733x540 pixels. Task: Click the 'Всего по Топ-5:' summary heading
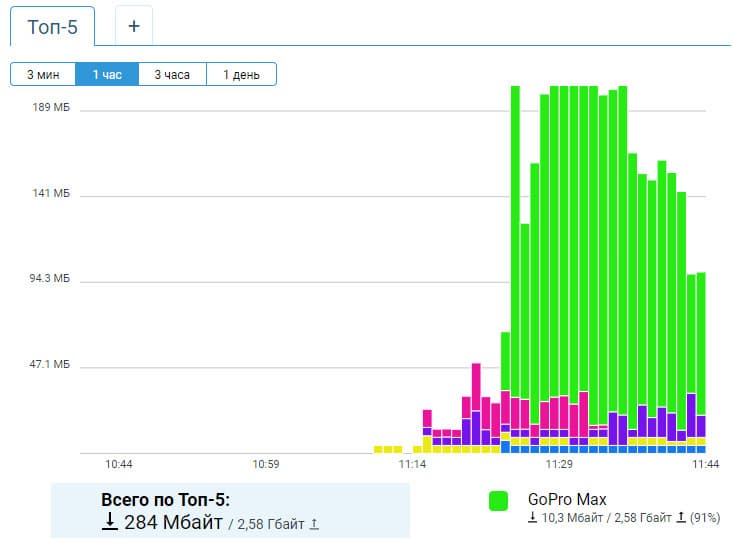click(x=165, y=500)
